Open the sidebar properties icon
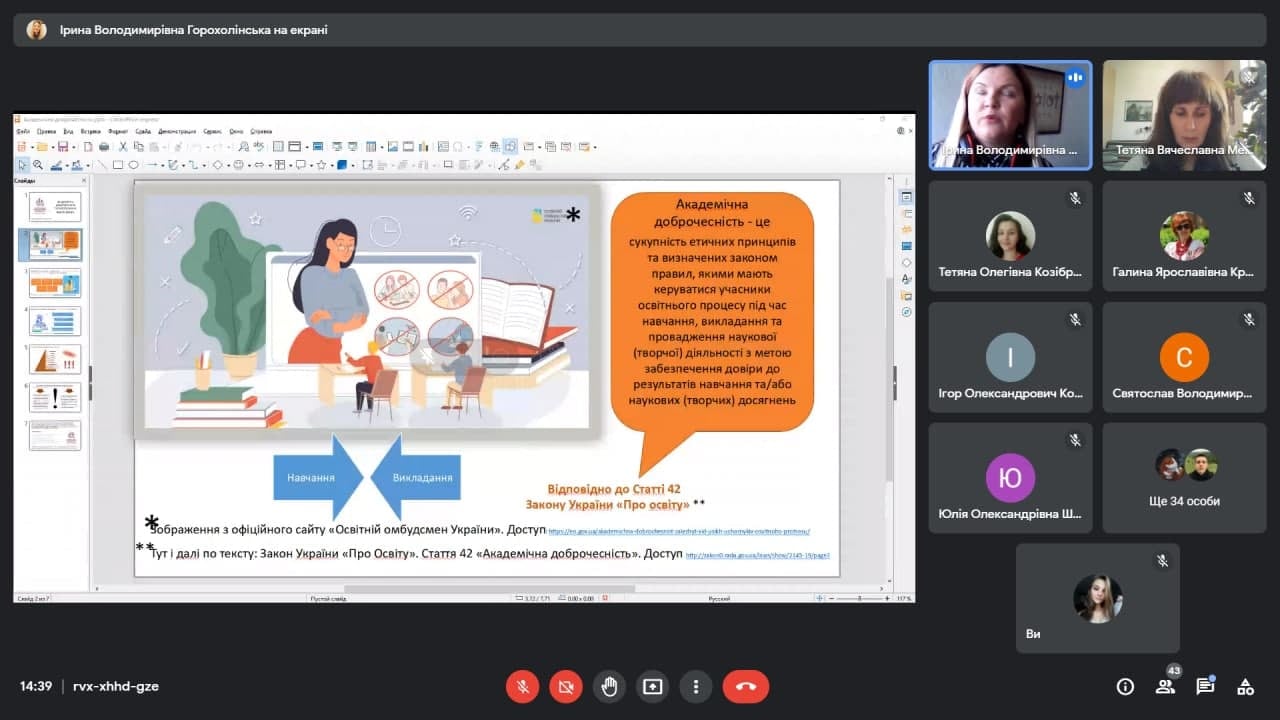The width and height of the screenshot is (1280, 720). coord(906,197)
